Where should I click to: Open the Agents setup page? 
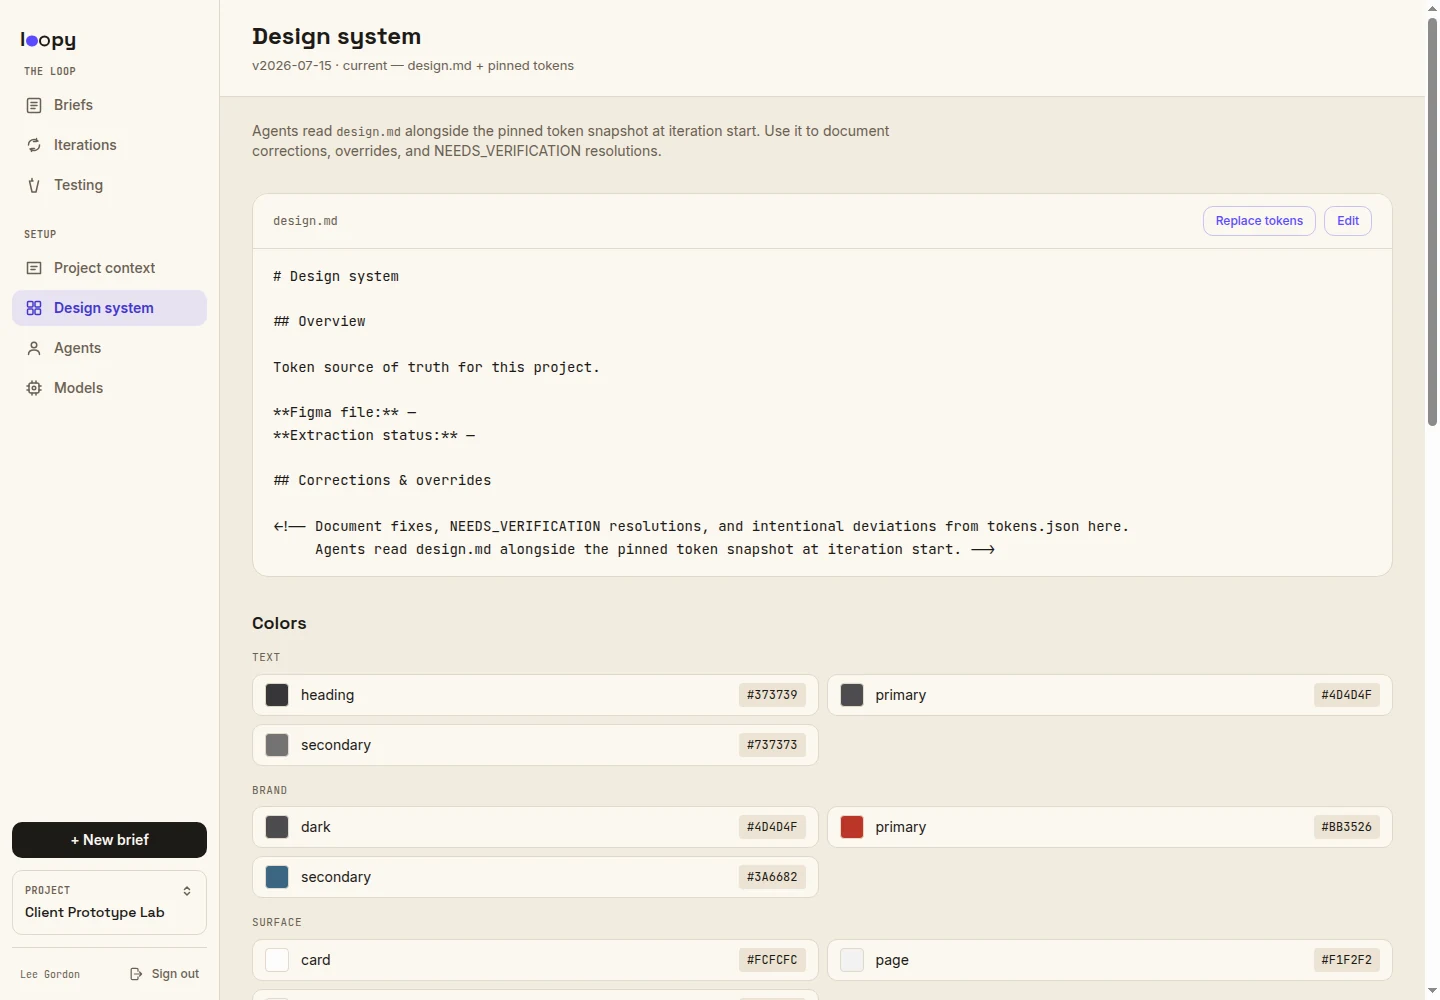coord(109,348)
